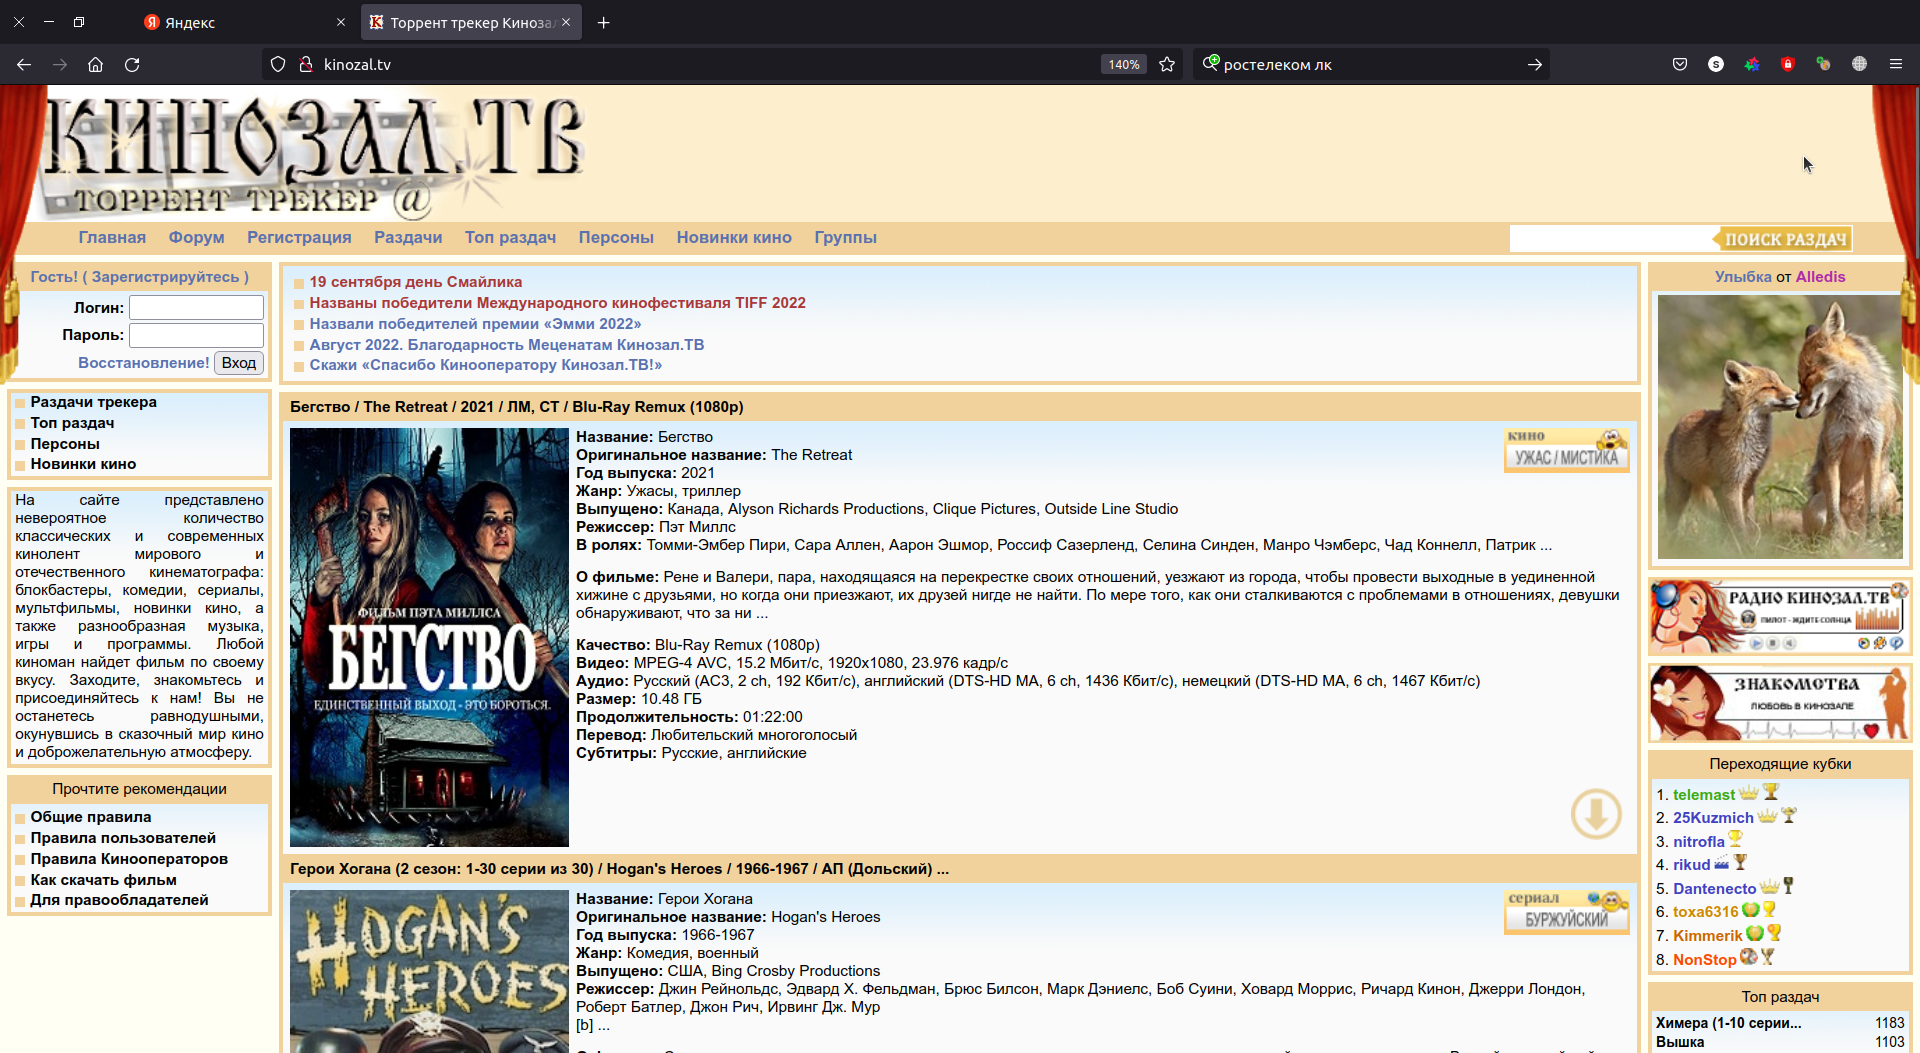Open the Герои Хогана torrent title
Image resolution: width=1920 pixels, height=1053 pixels.
pos(620,869)
